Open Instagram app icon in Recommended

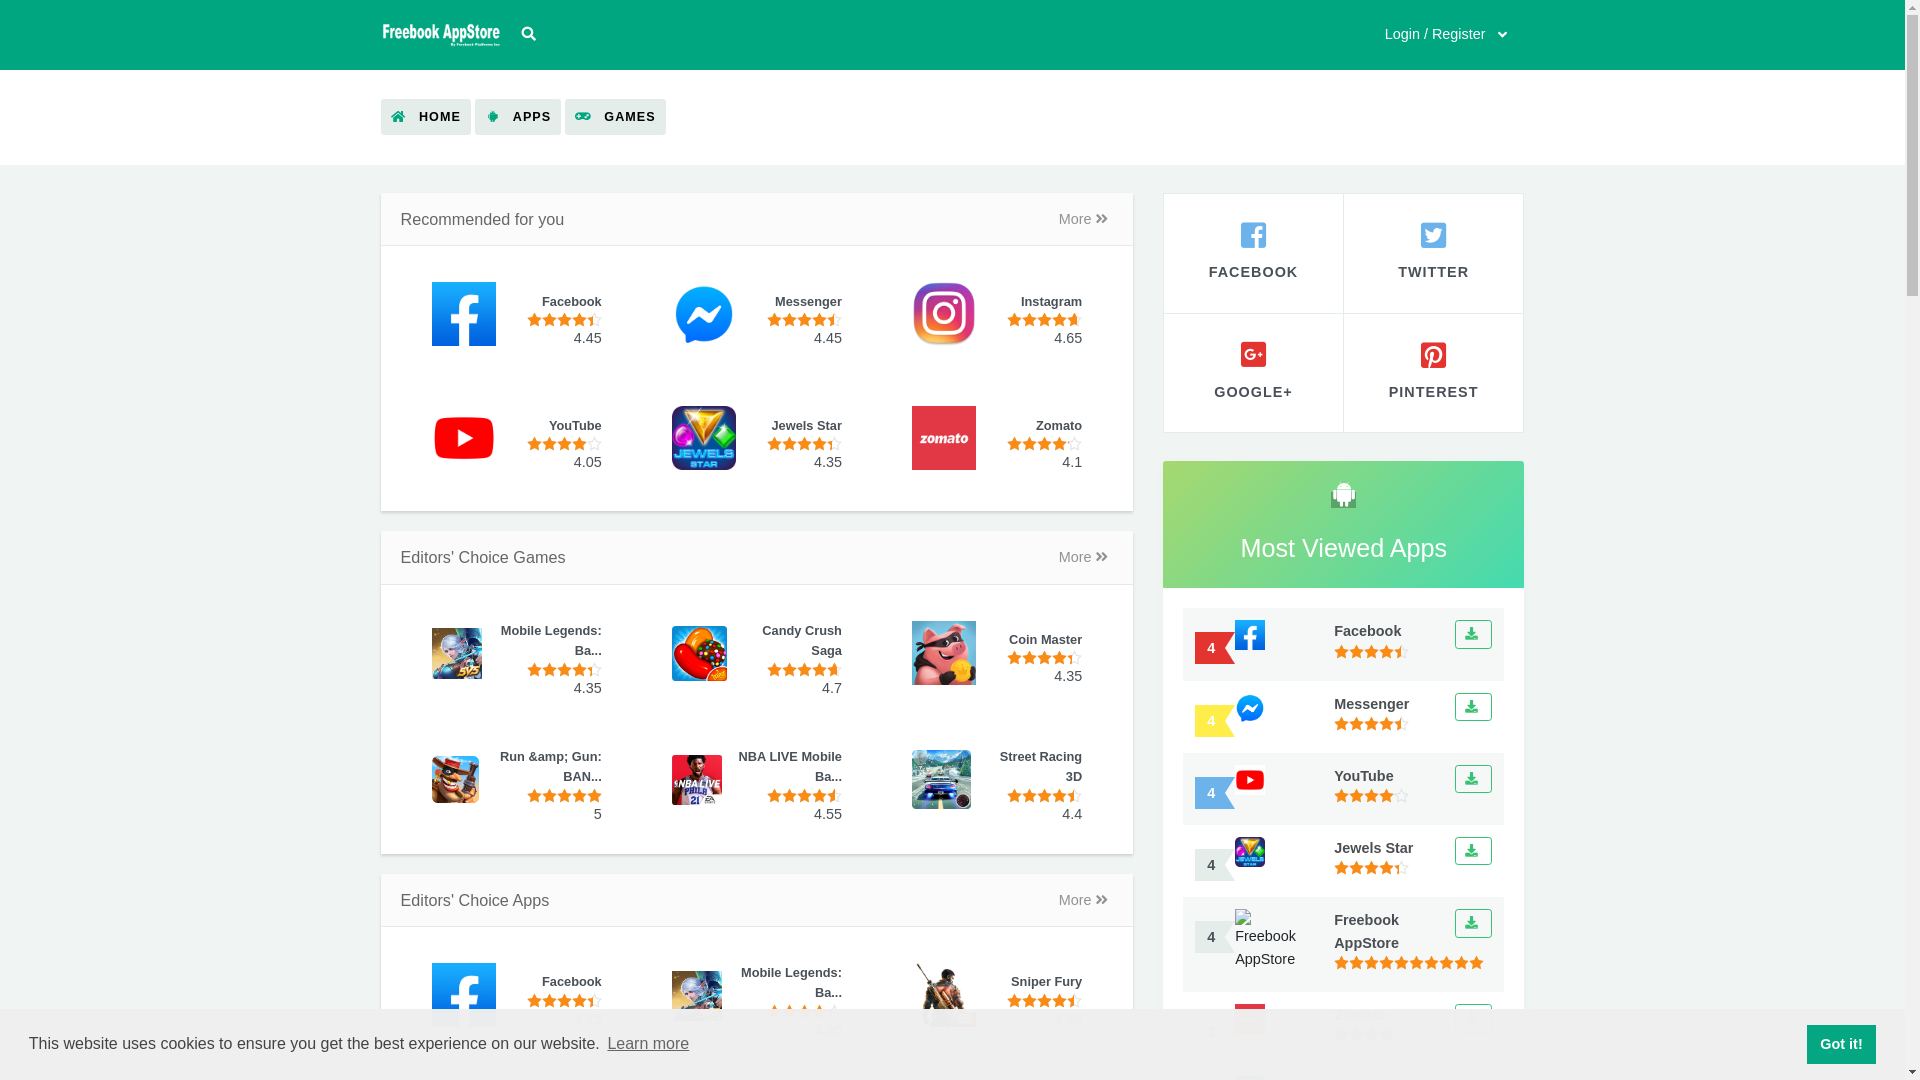944,314
